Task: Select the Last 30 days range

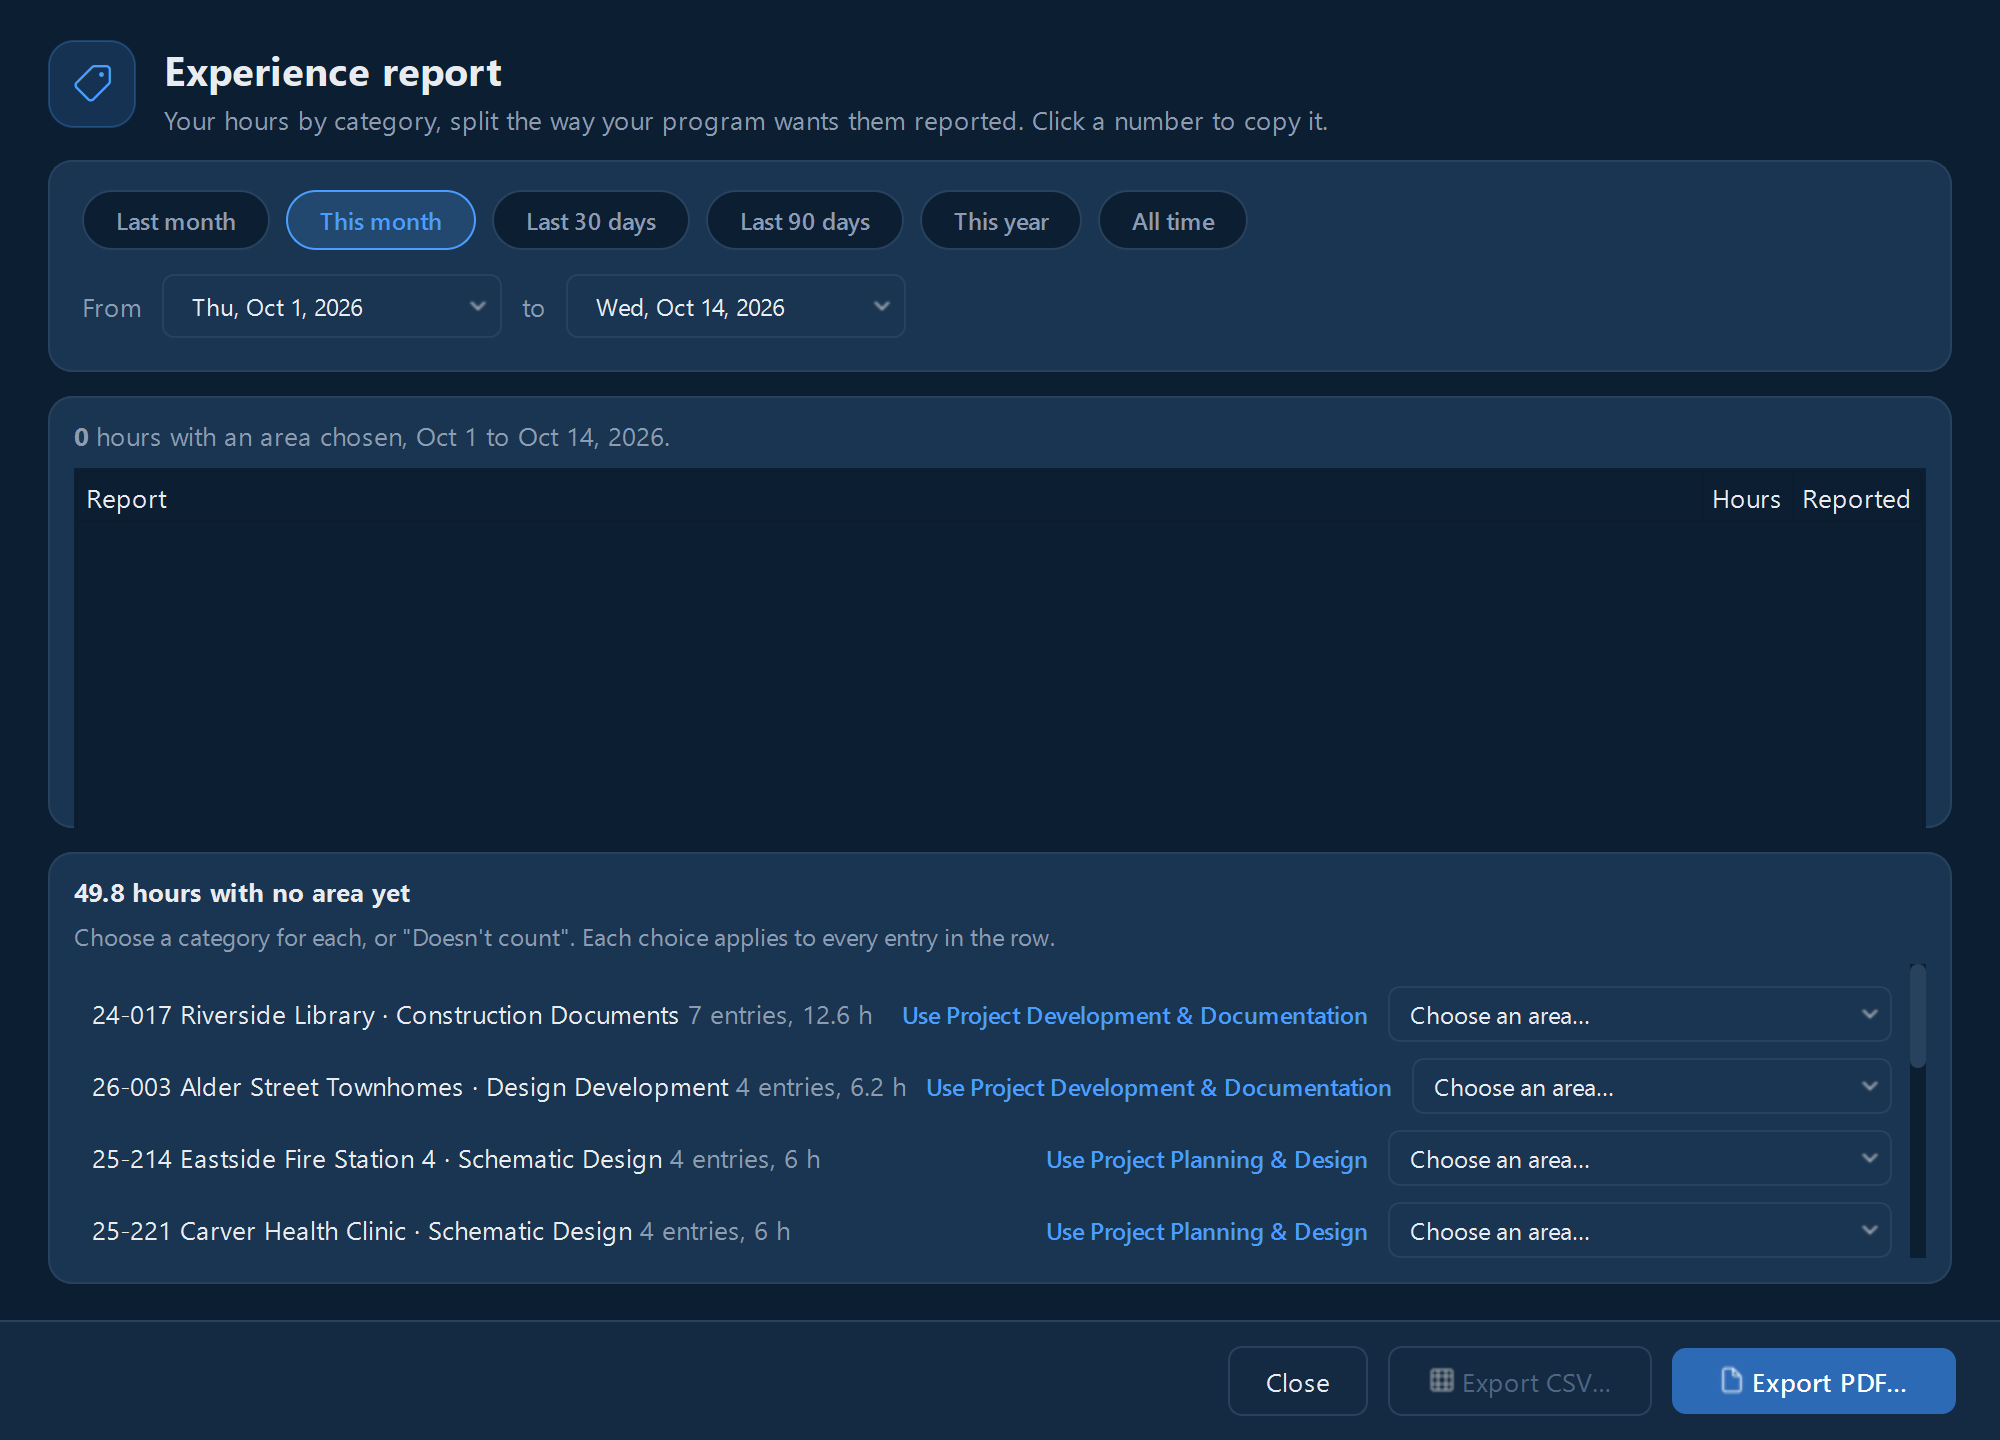Action: click(x=591, y=221)
